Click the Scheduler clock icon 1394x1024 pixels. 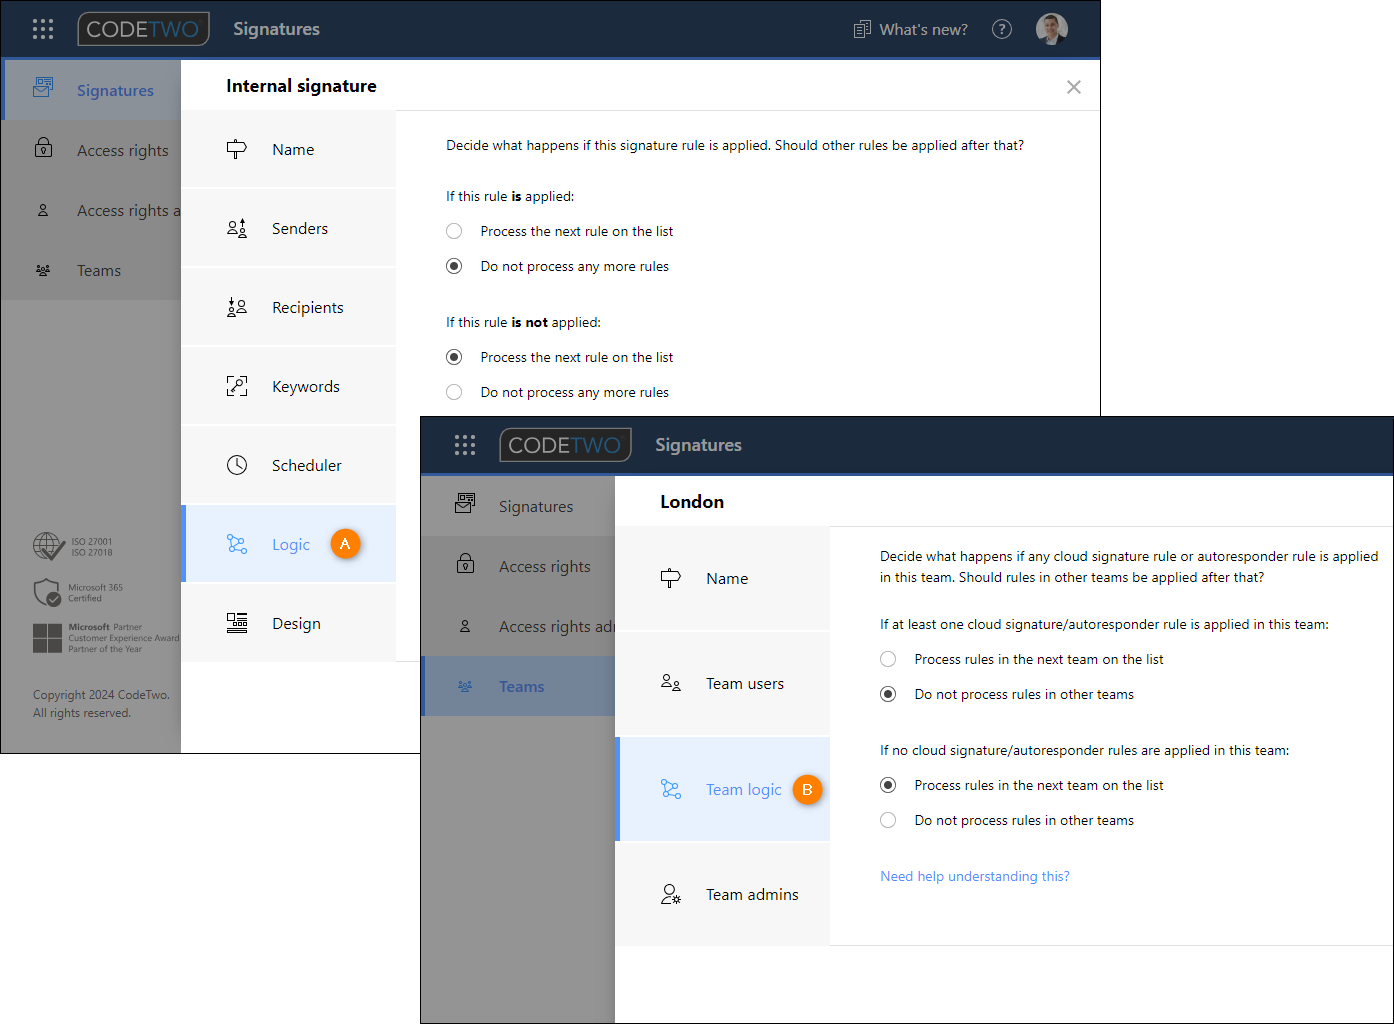(237, 465)
